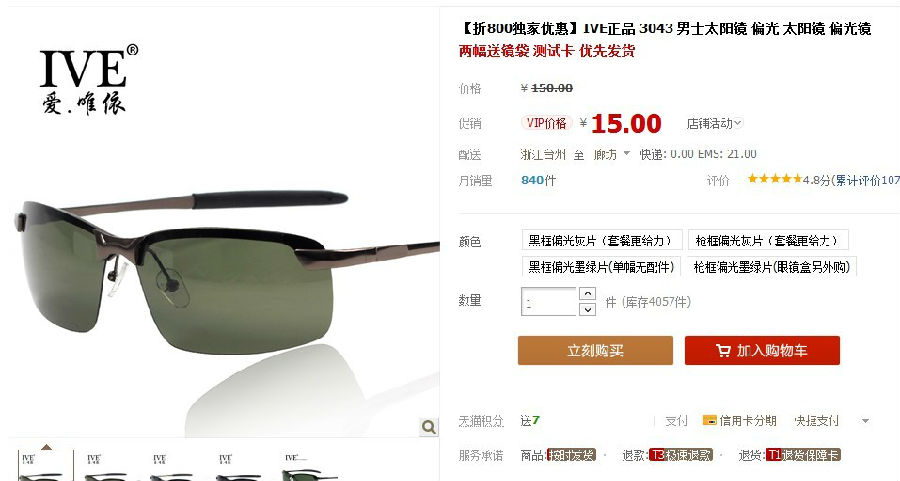Screen dimensions: 900x481
Task: Click the T3 极速退款 service badge
Action: (681, 455)
